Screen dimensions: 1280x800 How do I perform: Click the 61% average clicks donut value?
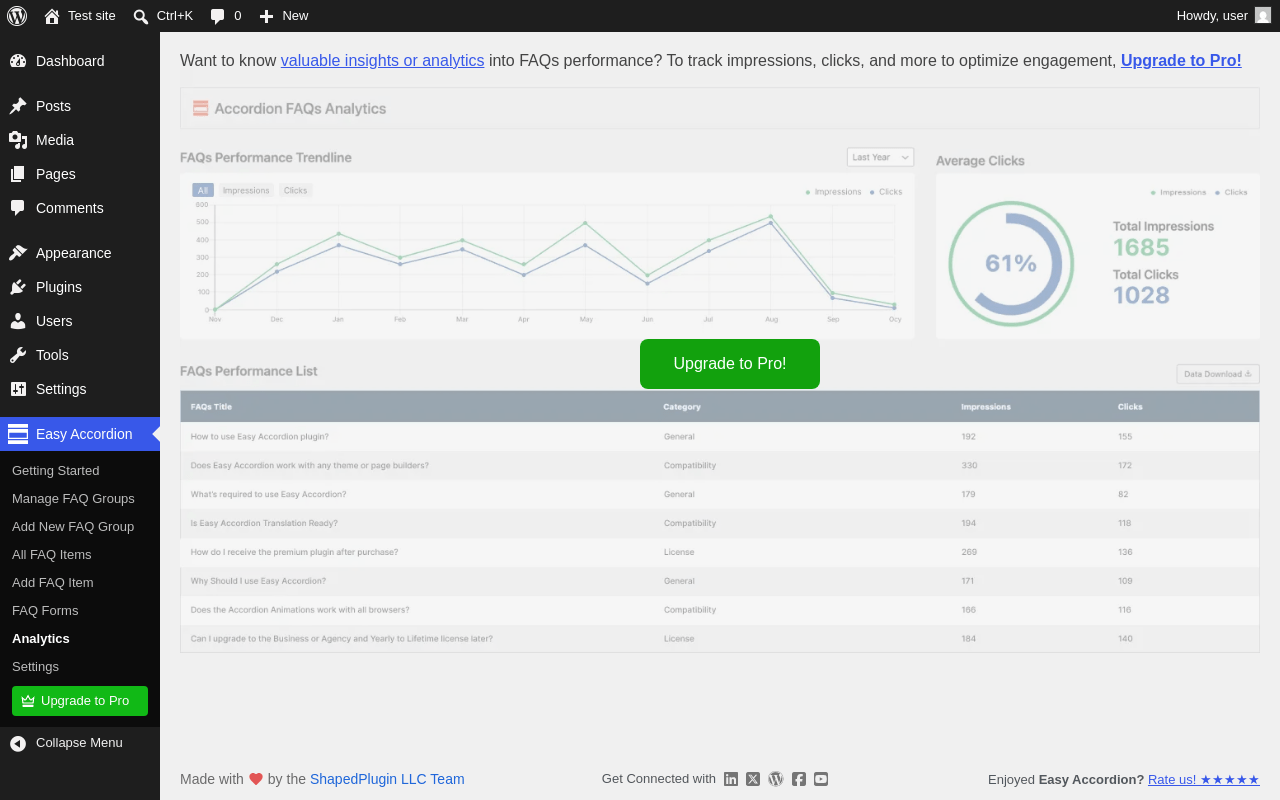[x=1011, y=263]
